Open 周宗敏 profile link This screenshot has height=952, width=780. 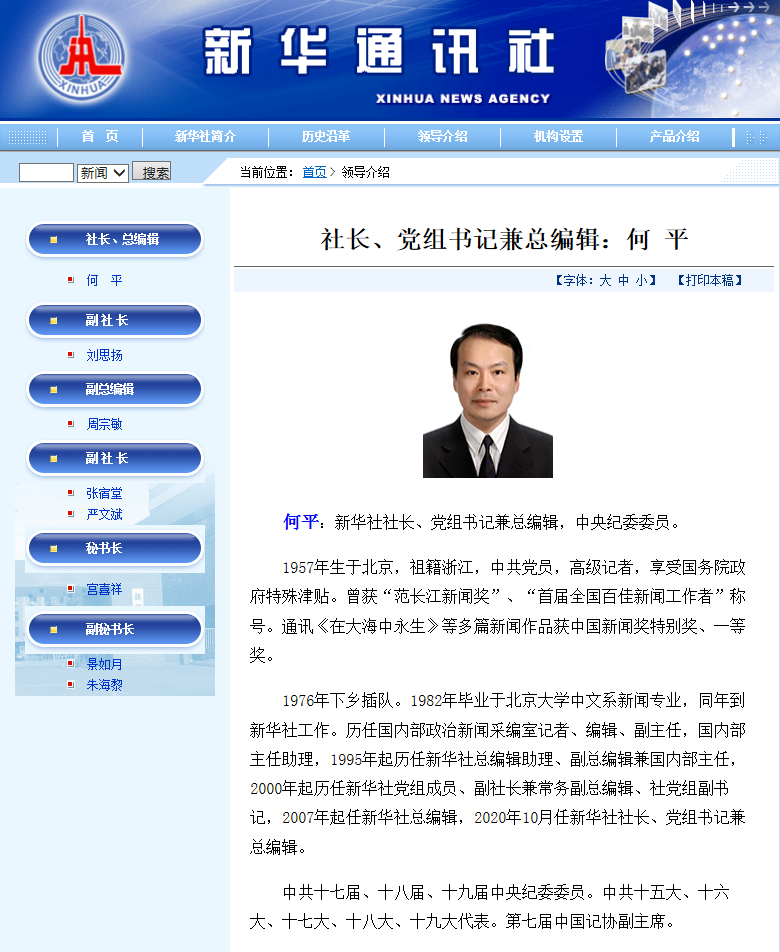coord(104,424)
